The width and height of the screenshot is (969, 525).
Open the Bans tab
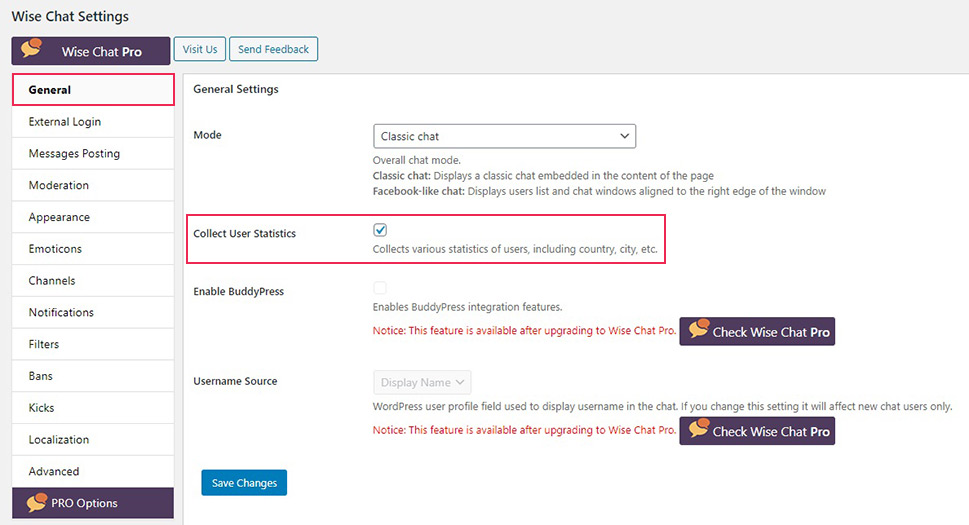pos(93,376)
